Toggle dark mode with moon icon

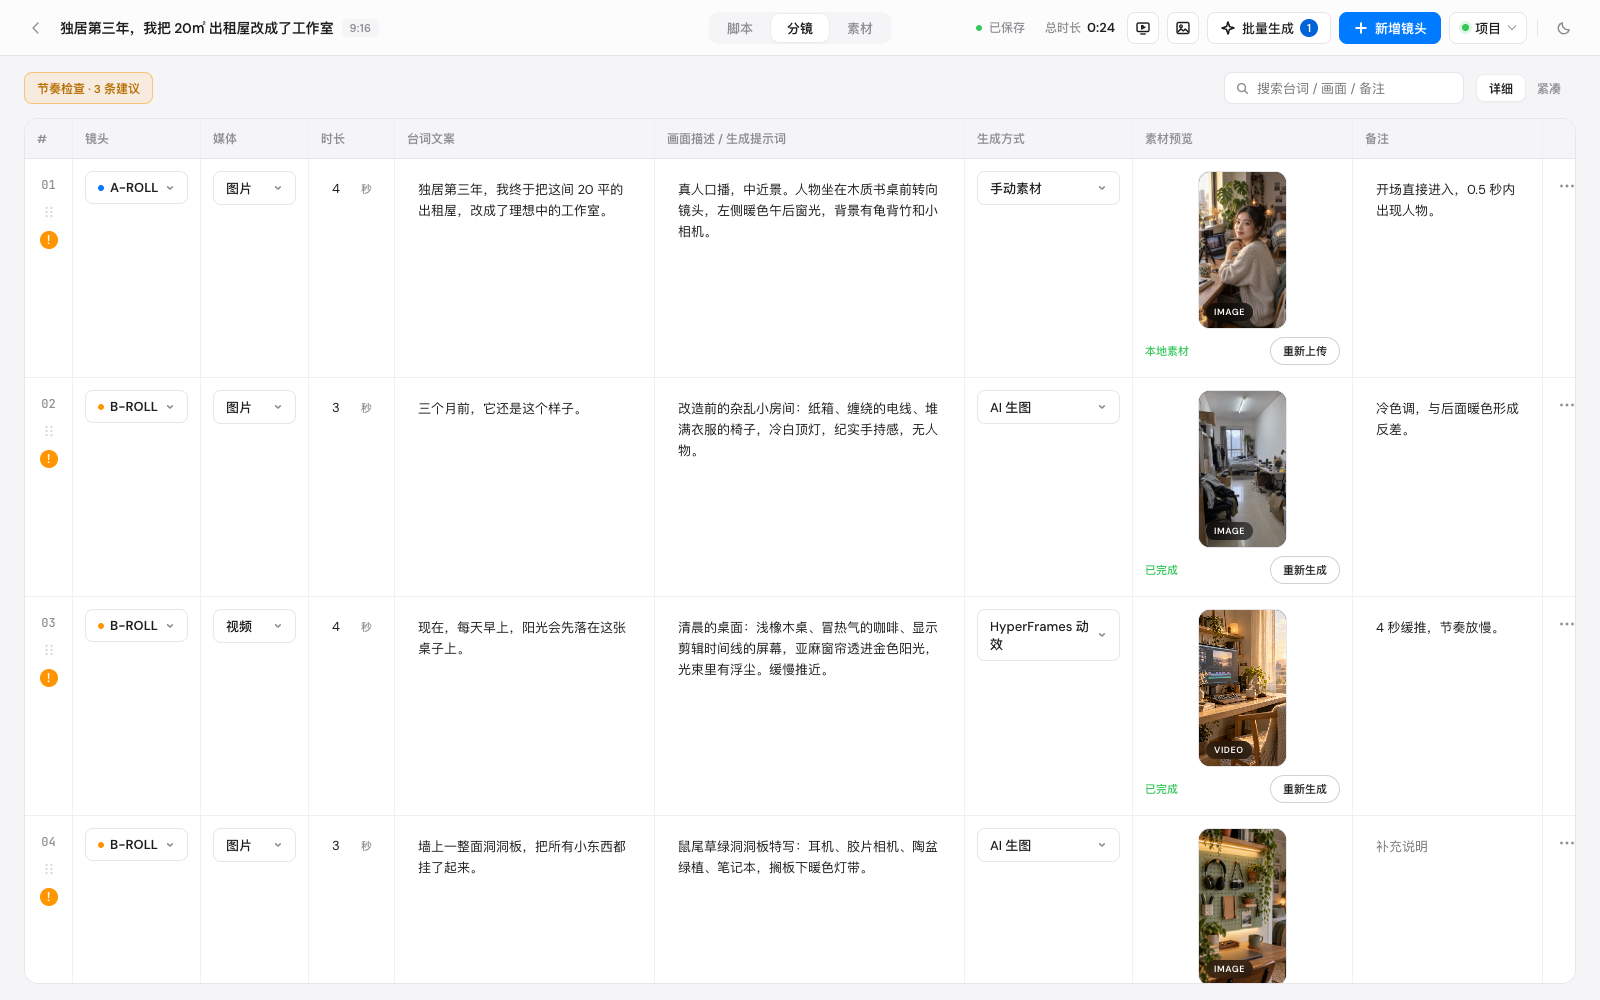pyautogui.click(x=1564, y=28)
